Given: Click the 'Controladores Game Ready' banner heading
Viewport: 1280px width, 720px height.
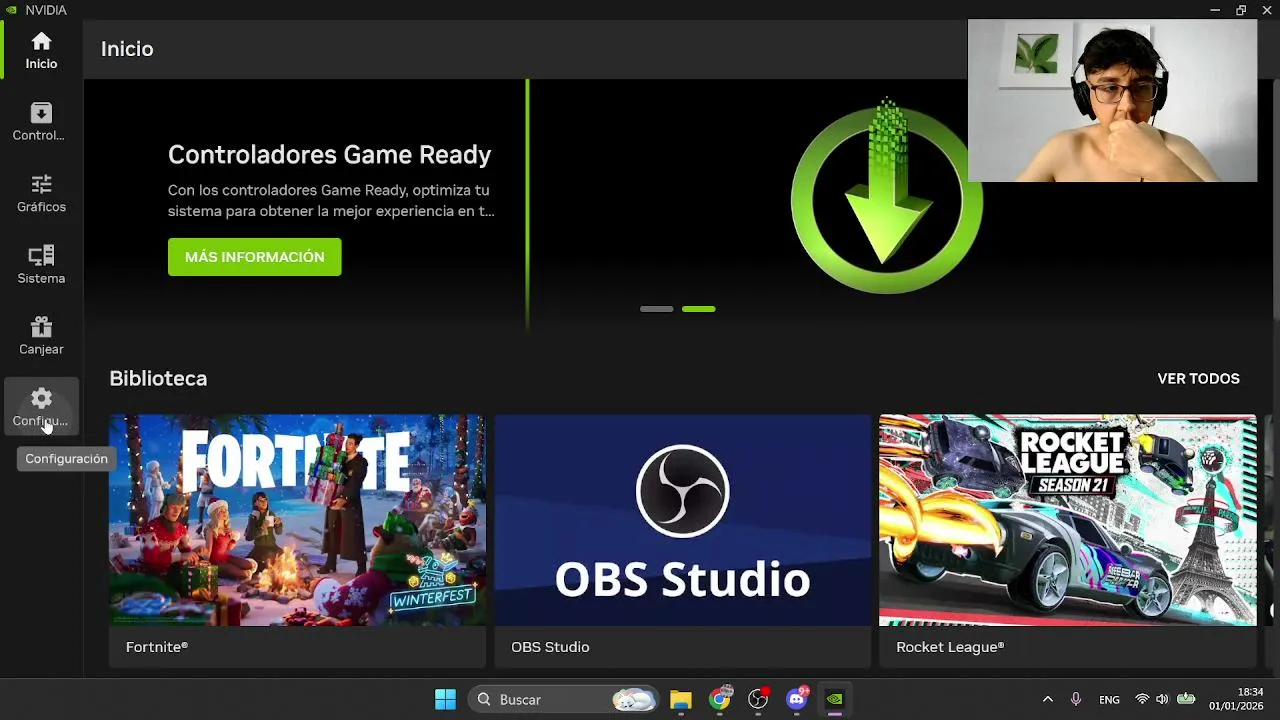Looking at the screenshot, I should pyautogui.click(x=329, y=155).
